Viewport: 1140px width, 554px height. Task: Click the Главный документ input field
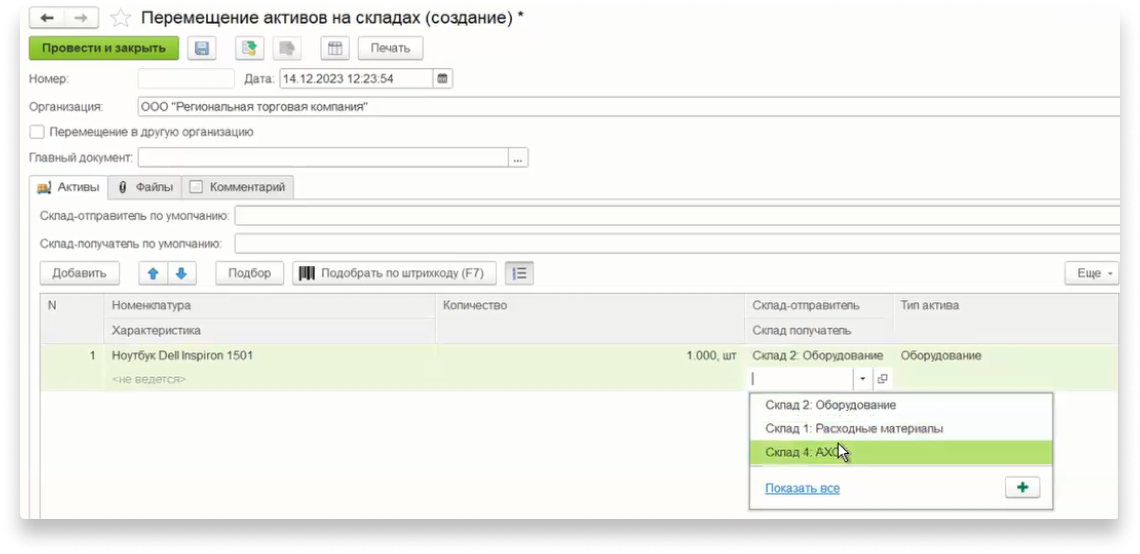point(323,158)
